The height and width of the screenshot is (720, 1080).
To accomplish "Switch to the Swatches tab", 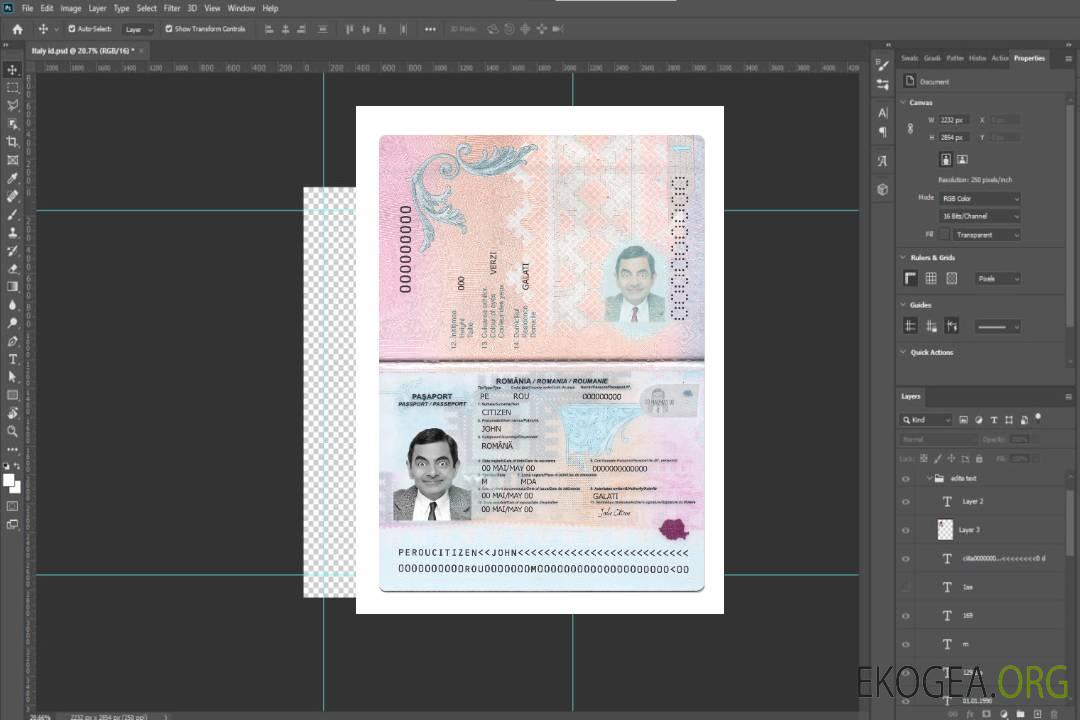I will tap(910, 59).
